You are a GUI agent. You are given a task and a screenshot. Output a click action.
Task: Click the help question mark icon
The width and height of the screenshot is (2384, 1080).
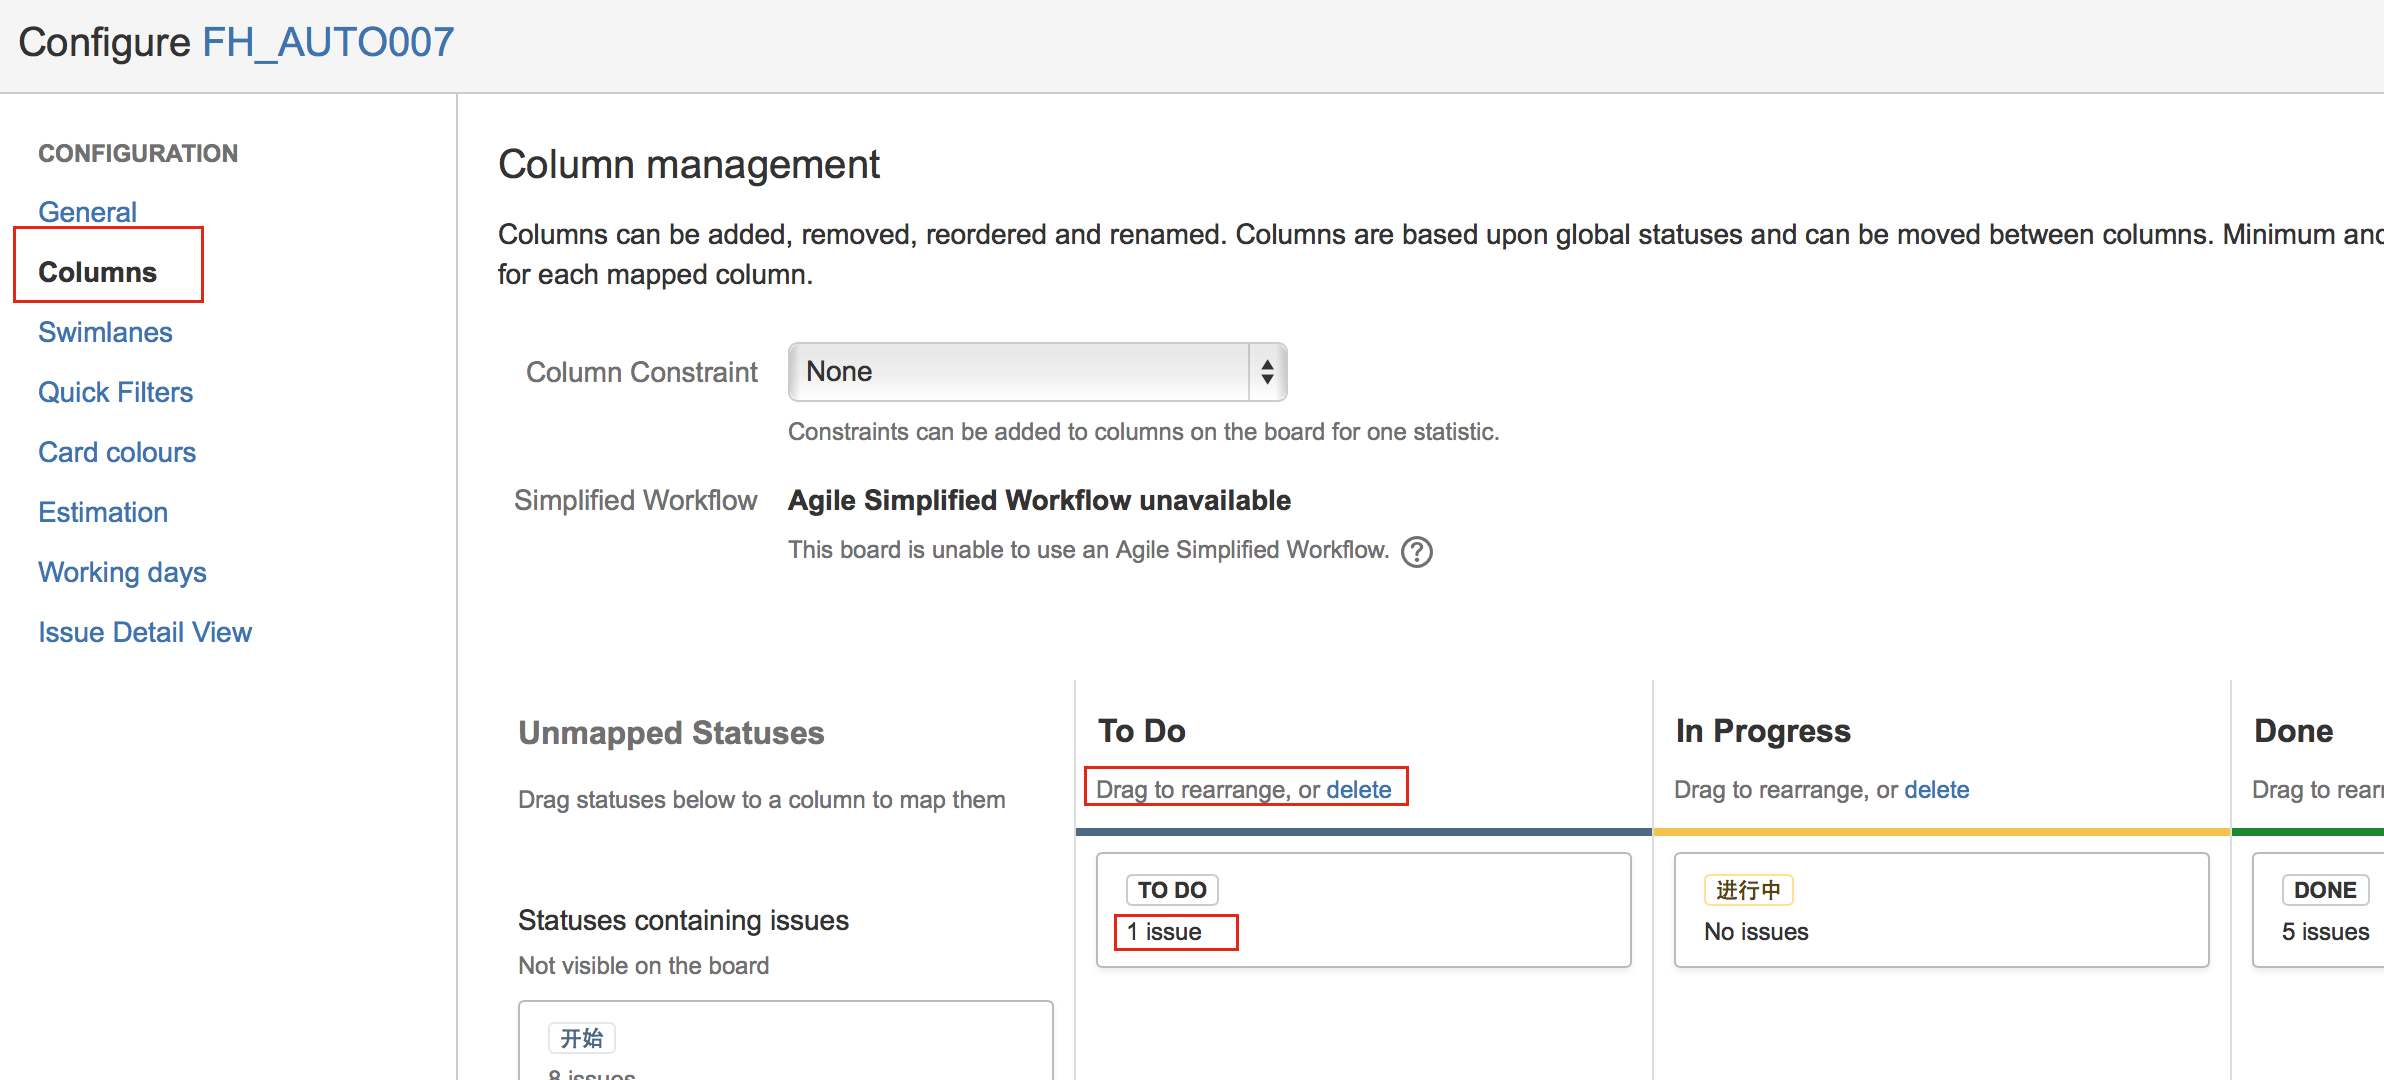(1416, 551)
